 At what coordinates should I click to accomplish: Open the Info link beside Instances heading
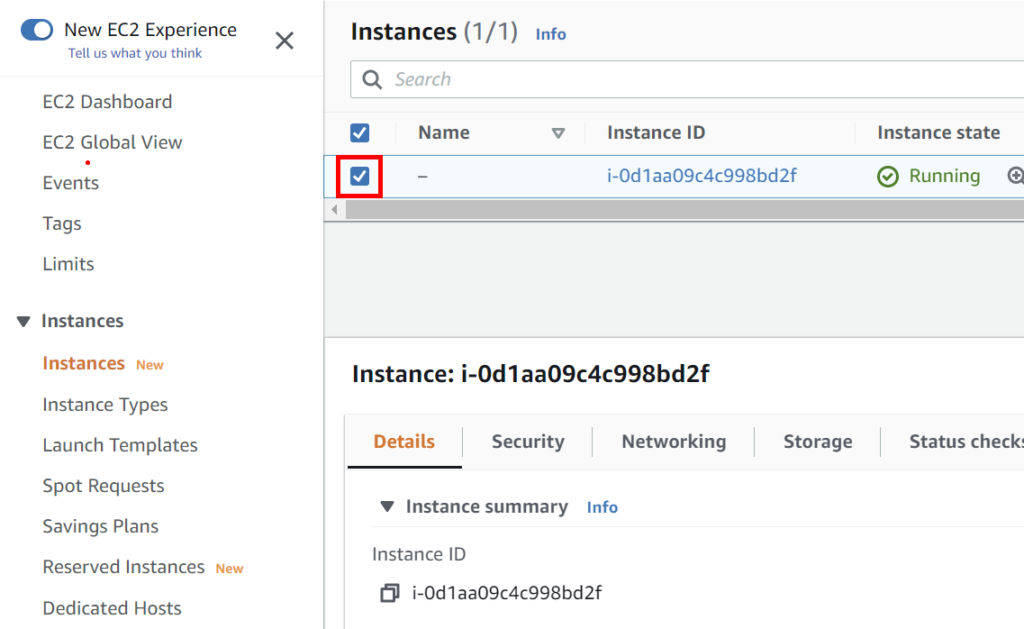point(551,34)
